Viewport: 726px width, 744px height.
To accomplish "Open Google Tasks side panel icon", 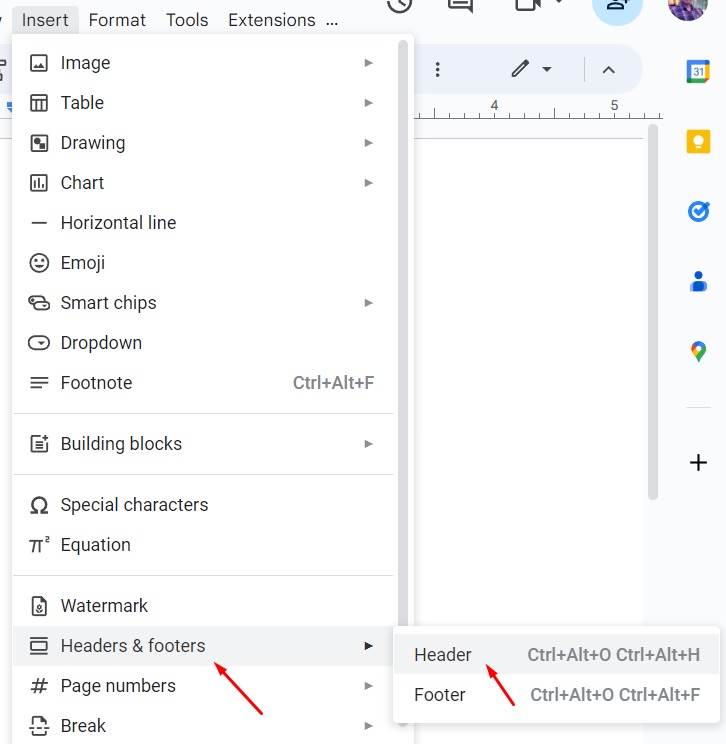I will tap(698, 211).
